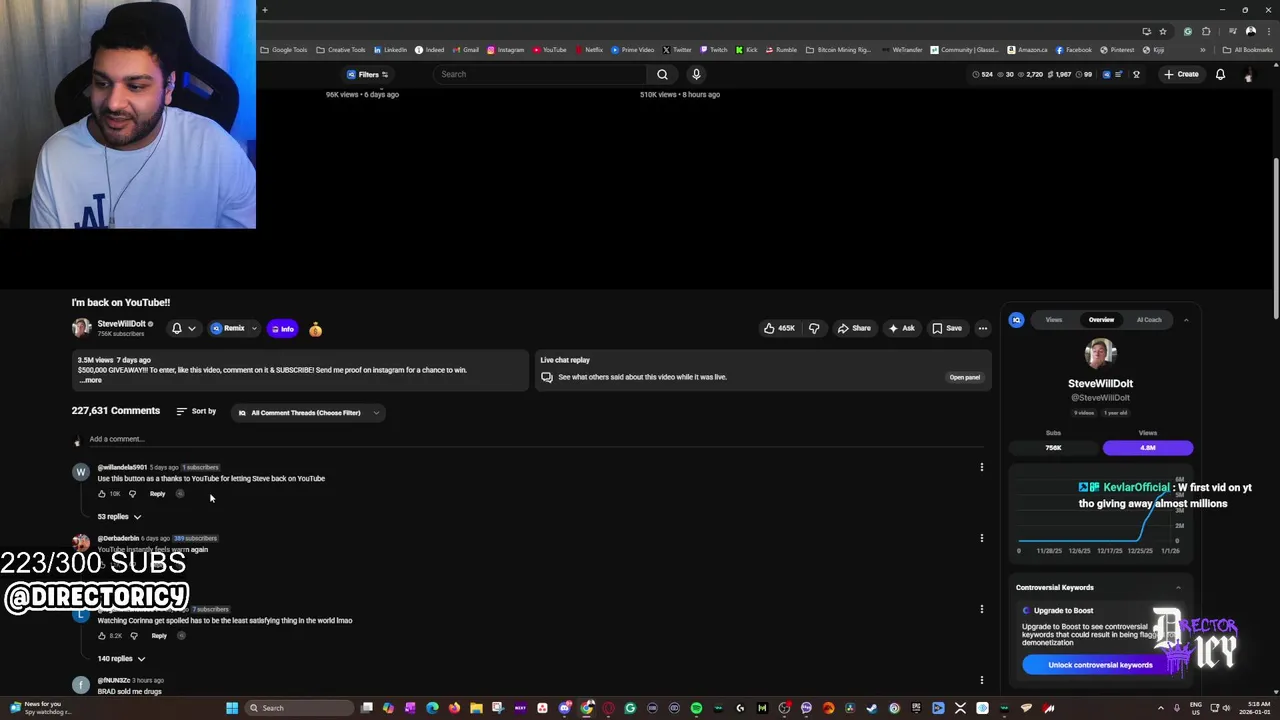Screen dimensions: 1280x720
Task: Open SteveWillDoIt channel avatar
Action: pyautogui.click(x=81, y=328)
